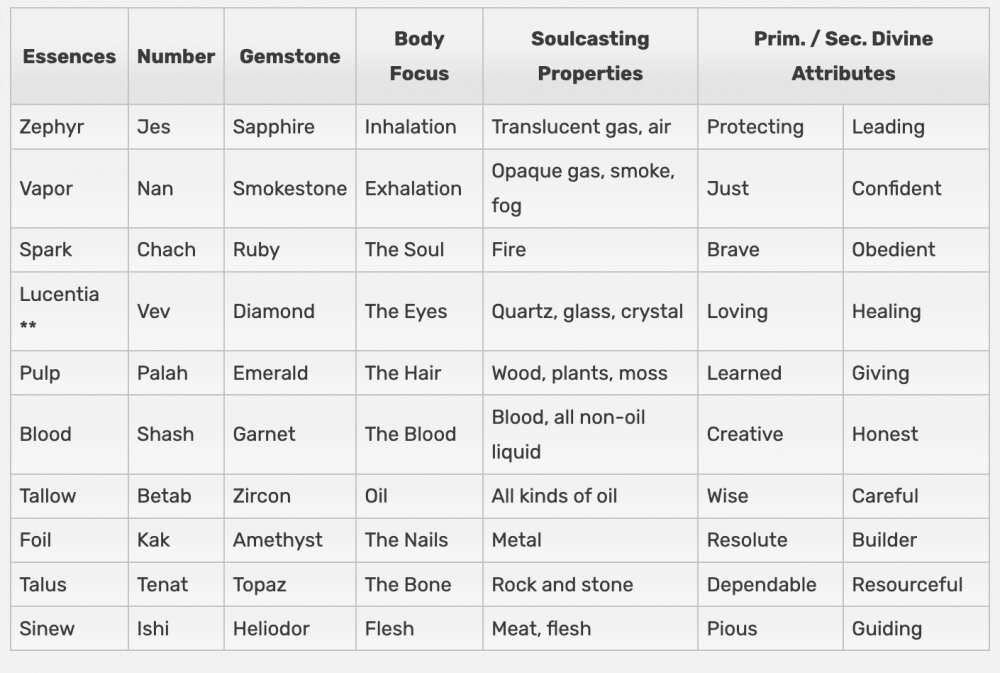Click the Resourceful attribute cell

coord(916,584)
